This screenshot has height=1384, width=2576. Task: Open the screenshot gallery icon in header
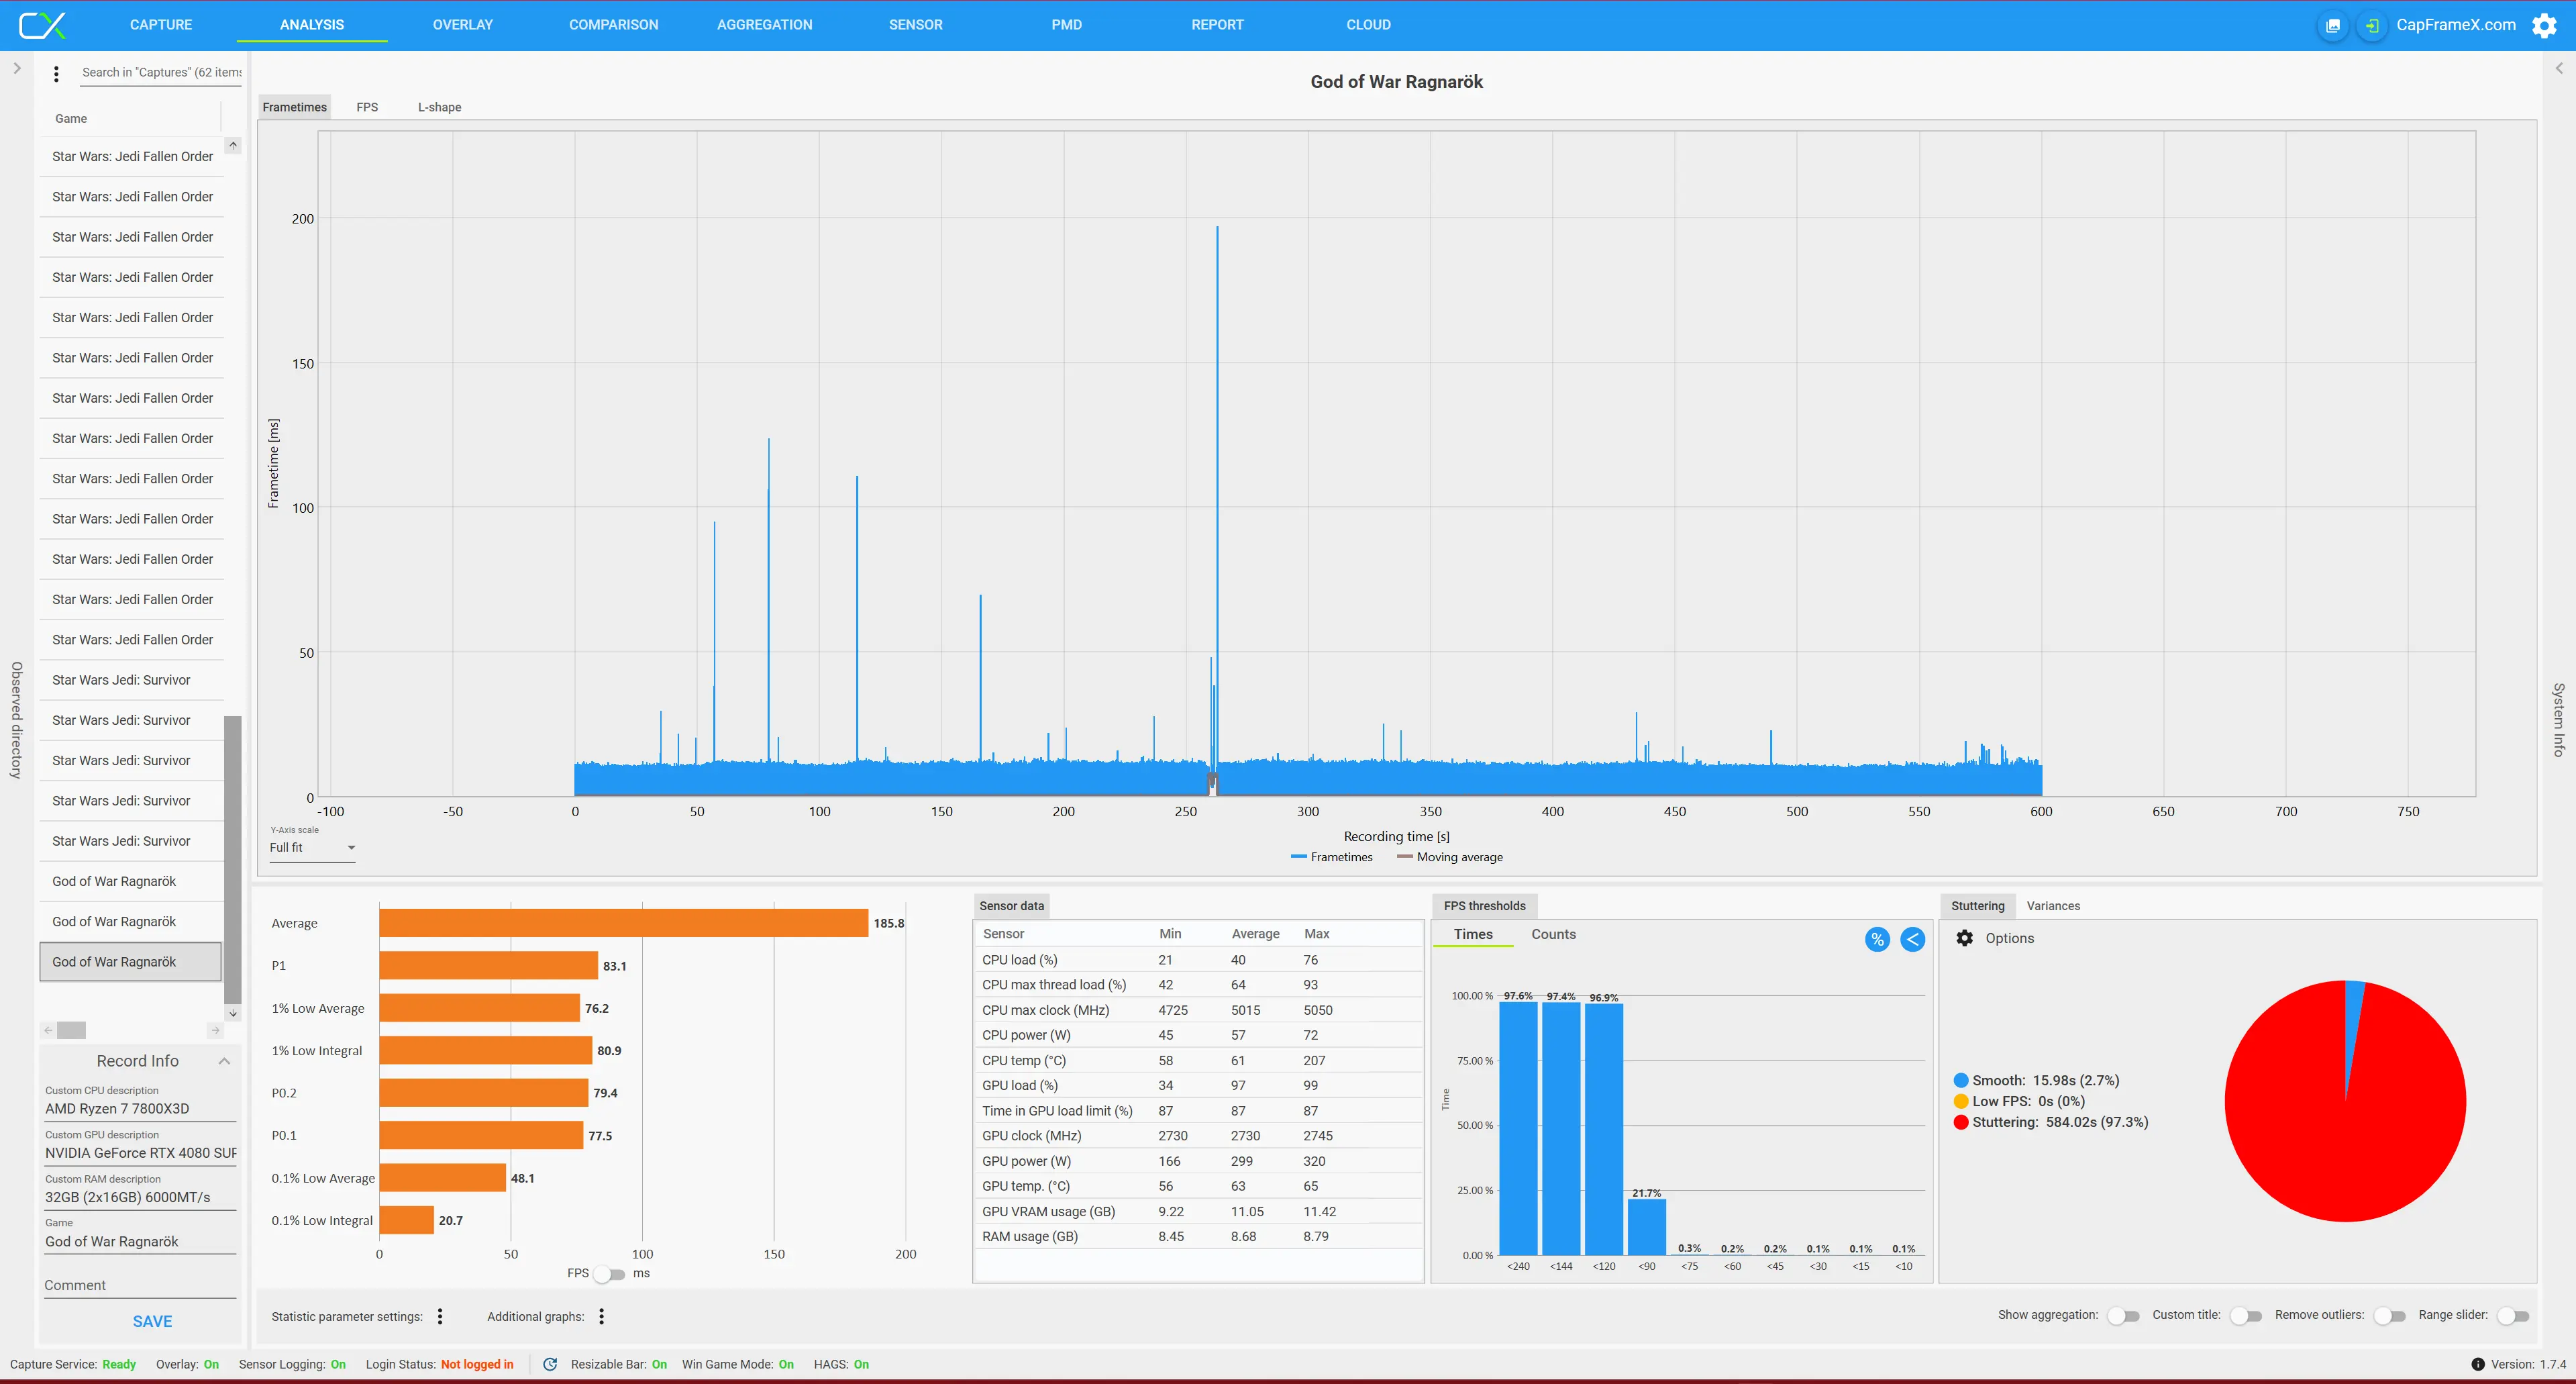click(2332, 25)
